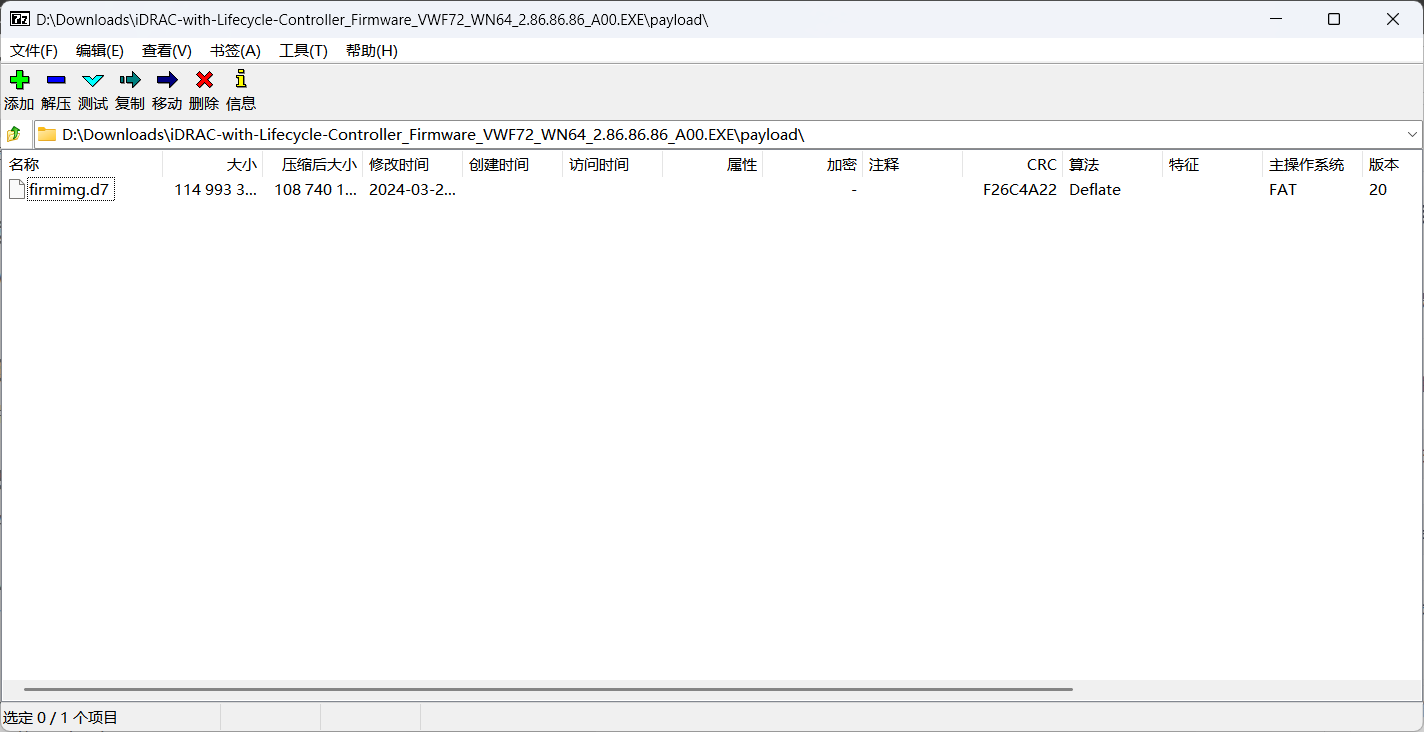Click the horizontal scrollbar thumb
1424x732 pixels.
click(x=548, y=689)
